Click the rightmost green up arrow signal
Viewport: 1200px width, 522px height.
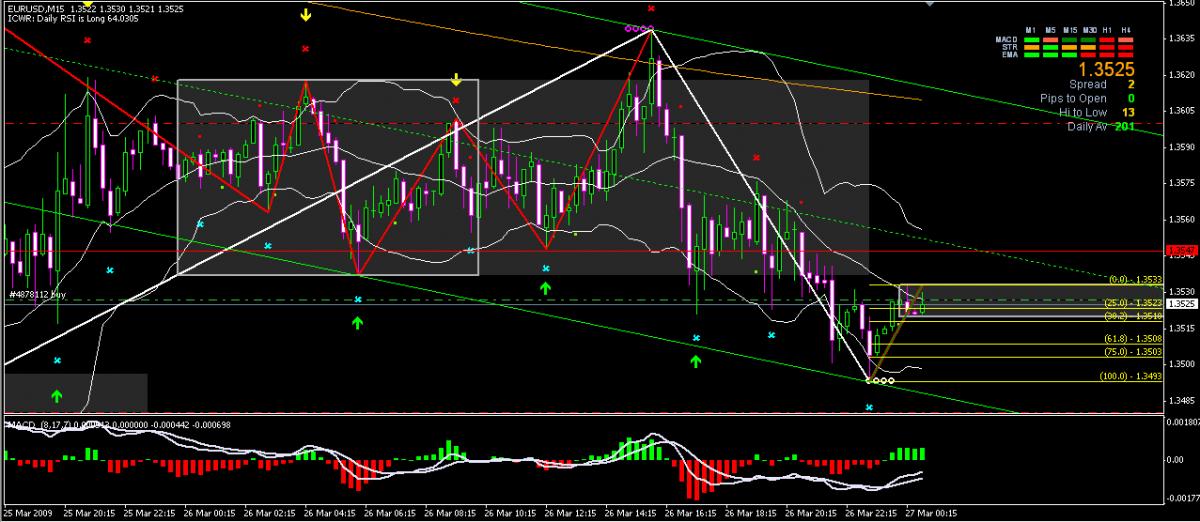(x=696, y=359)
